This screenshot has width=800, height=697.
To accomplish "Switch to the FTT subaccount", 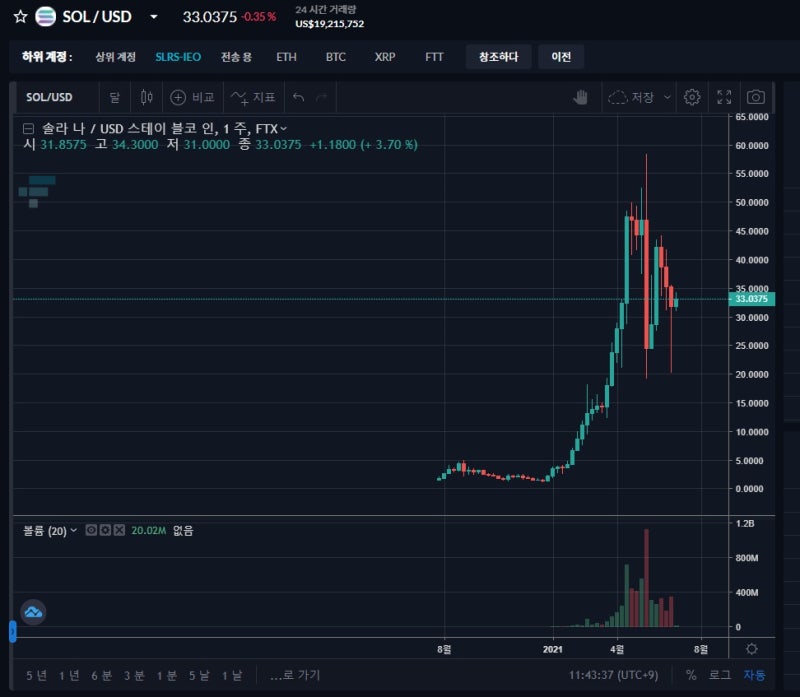I will 434,57.
